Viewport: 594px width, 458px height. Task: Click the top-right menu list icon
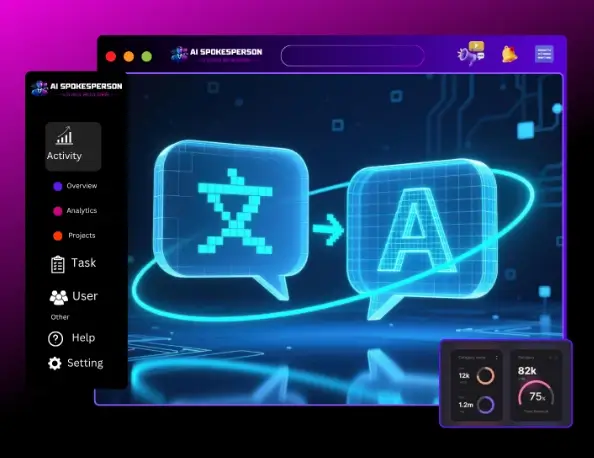544,54
